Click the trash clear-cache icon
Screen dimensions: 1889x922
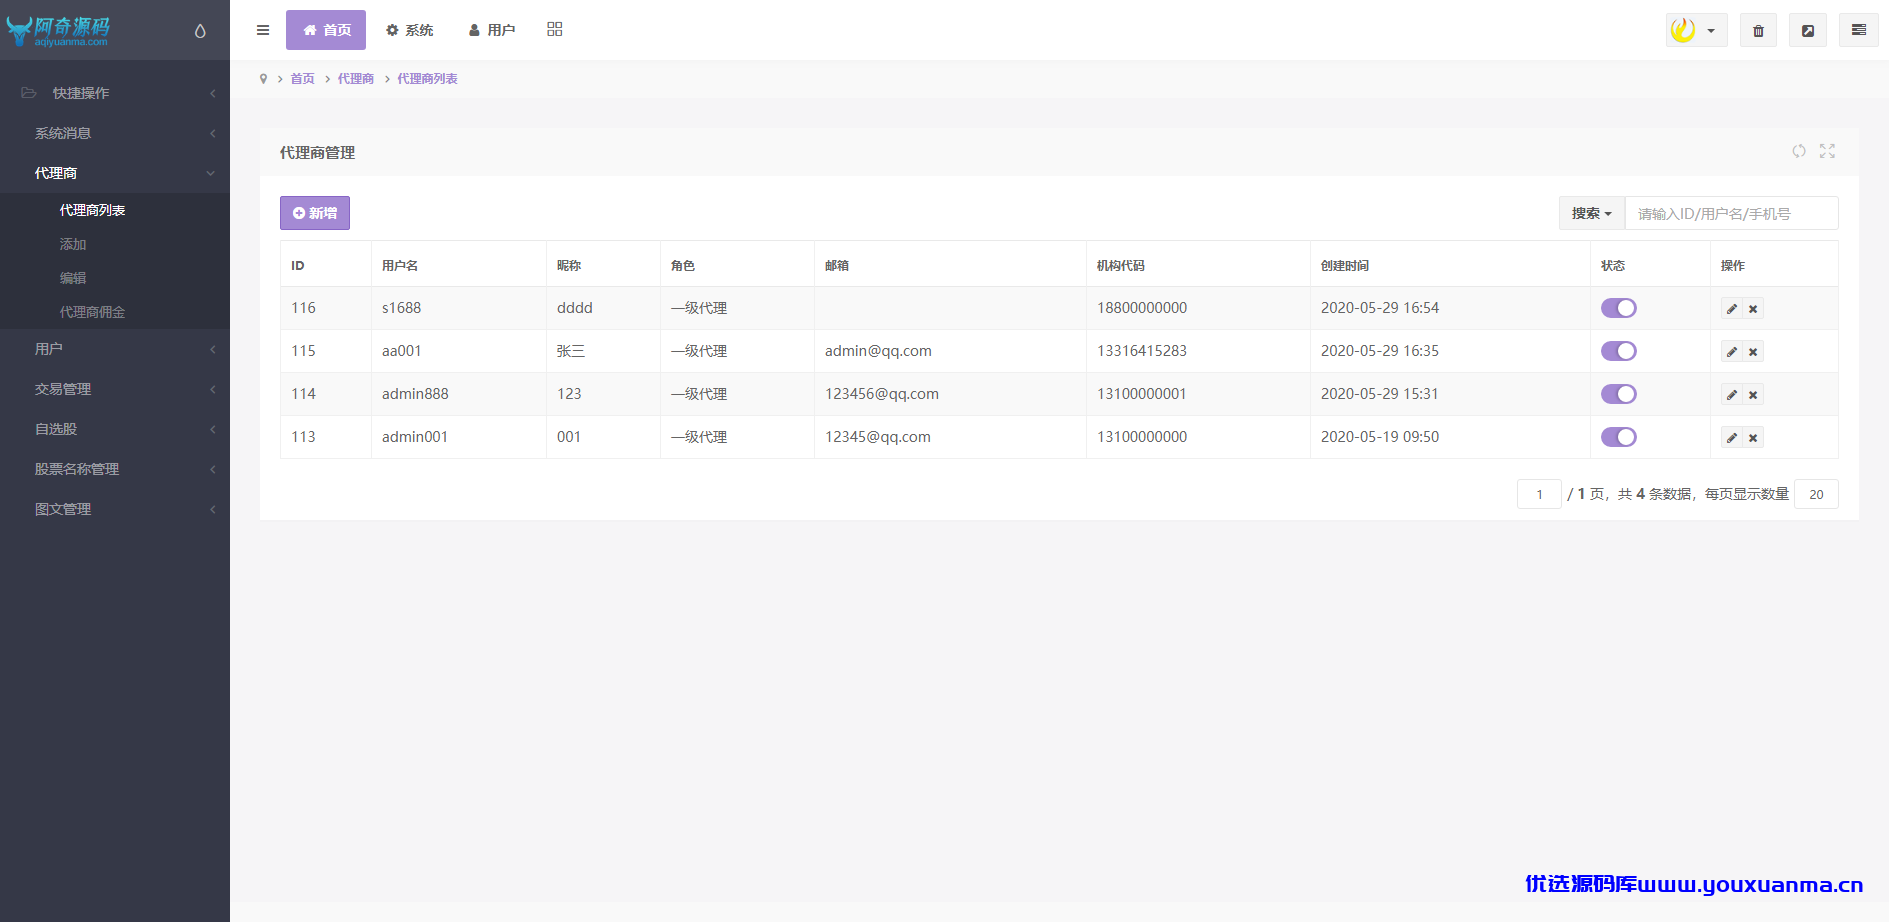[1758, 30]
